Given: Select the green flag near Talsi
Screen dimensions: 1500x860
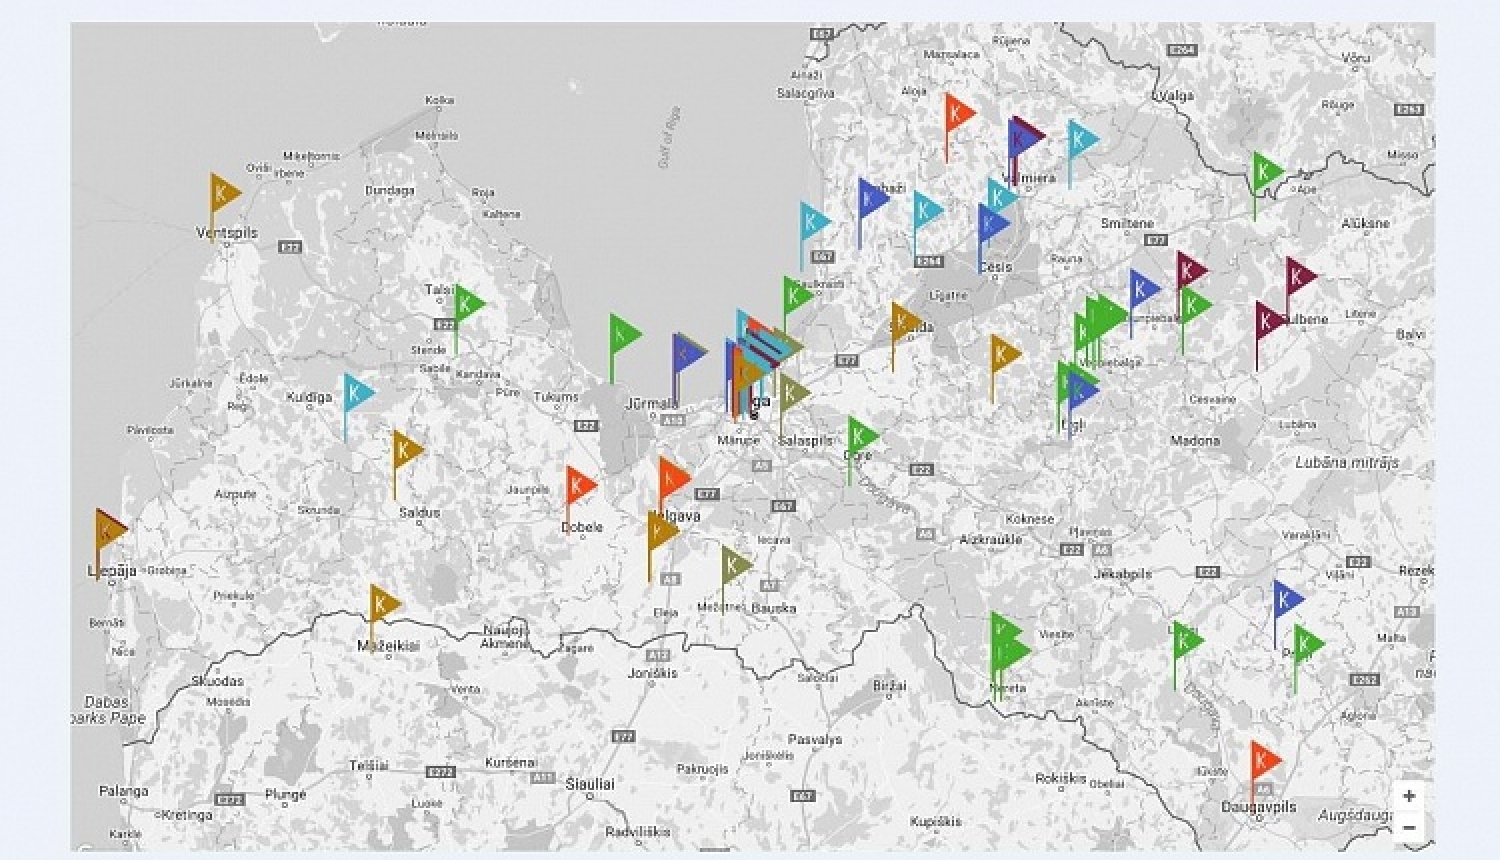Looking at the screenshot, I should coord(468,305).
